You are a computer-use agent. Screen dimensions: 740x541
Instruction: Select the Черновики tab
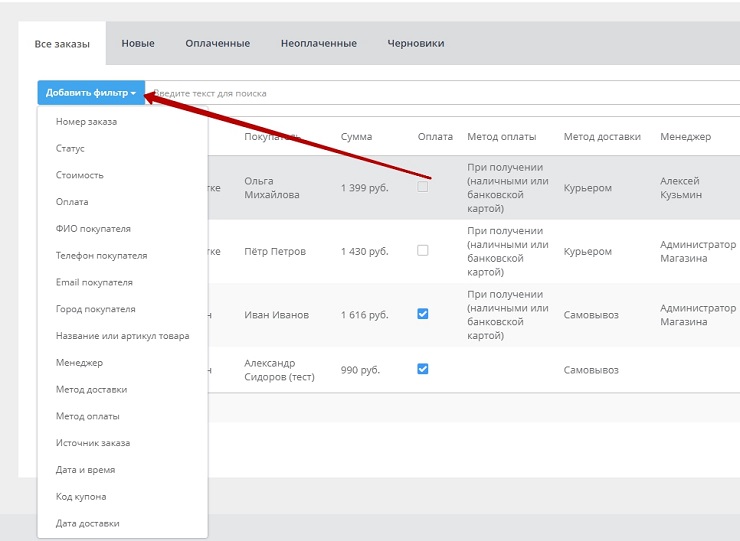coord(416,44)
